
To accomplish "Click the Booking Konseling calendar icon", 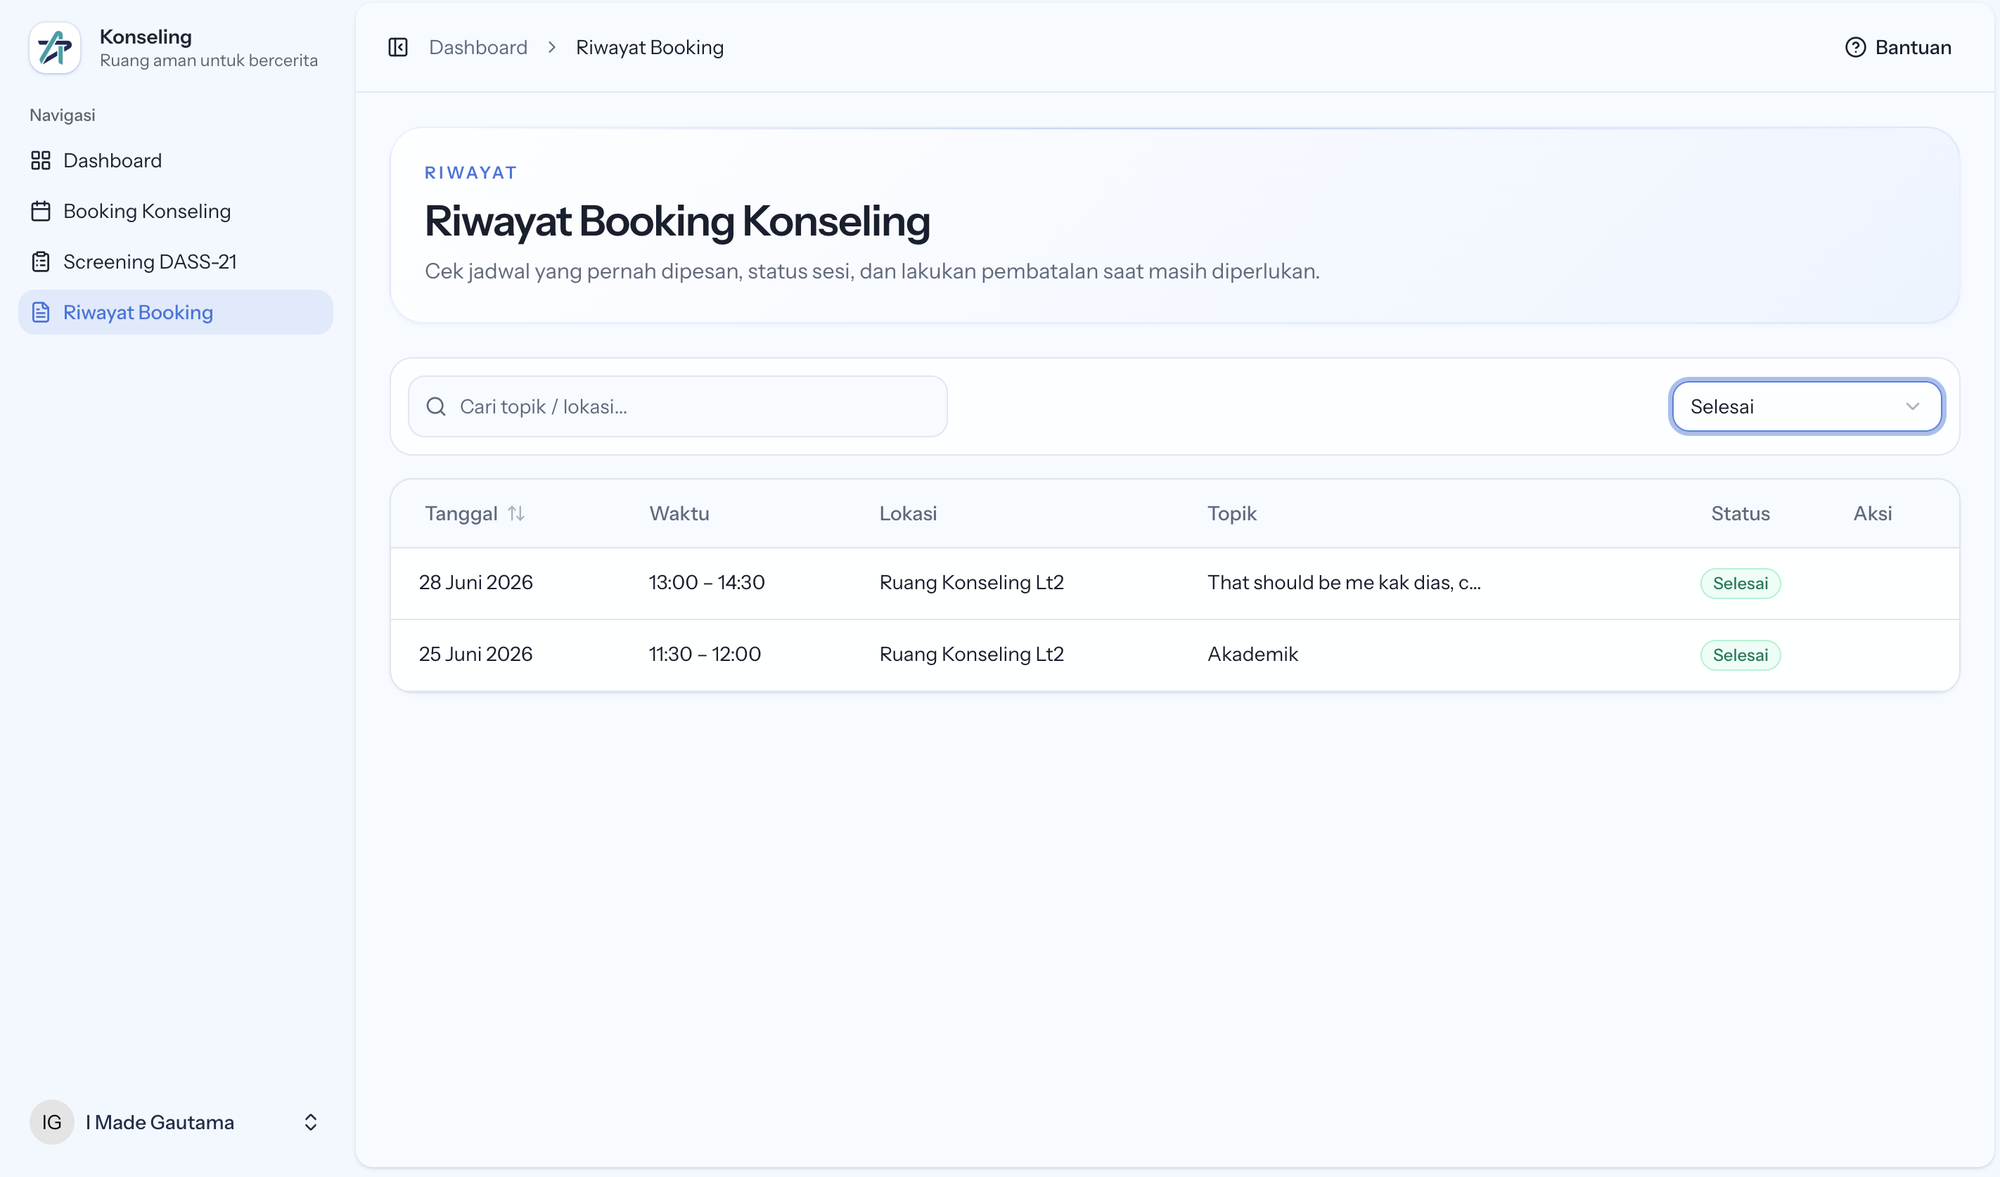I will 41,211.
